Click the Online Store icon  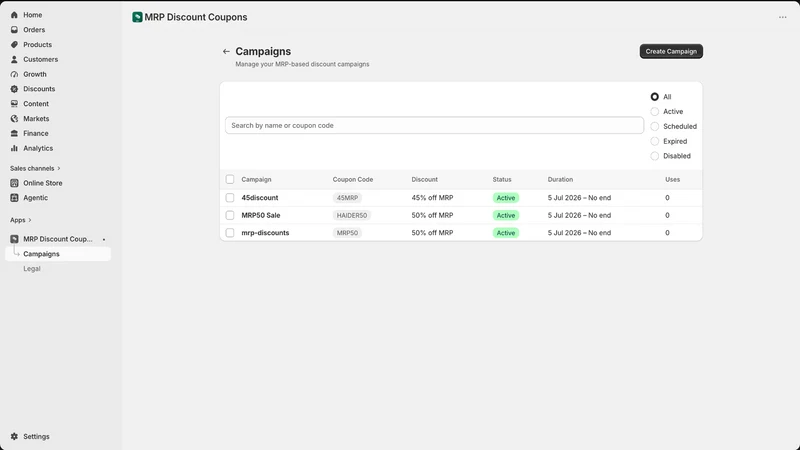pyautogui.click(x=14, y=183)
